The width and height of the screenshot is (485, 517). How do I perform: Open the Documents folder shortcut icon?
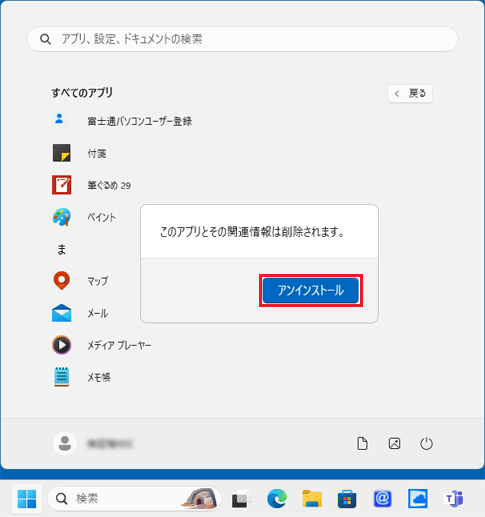click(x=362, y=444)
